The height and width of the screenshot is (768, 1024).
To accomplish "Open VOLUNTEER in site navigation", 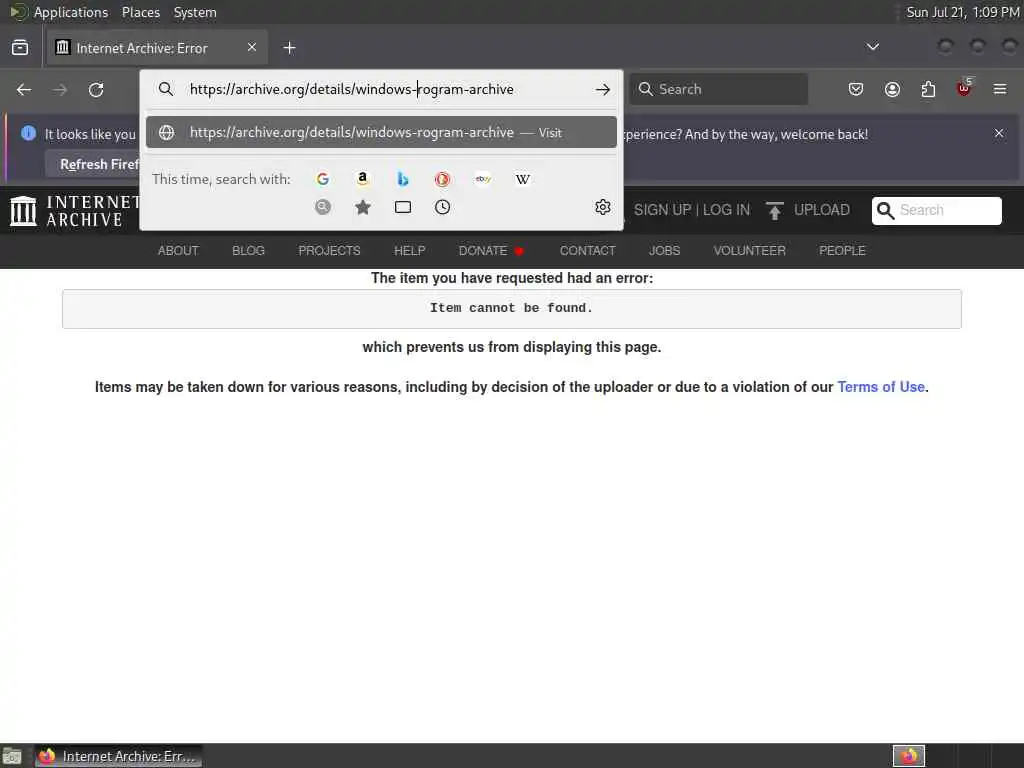I will pyautogui.click(x=749, y=251).
